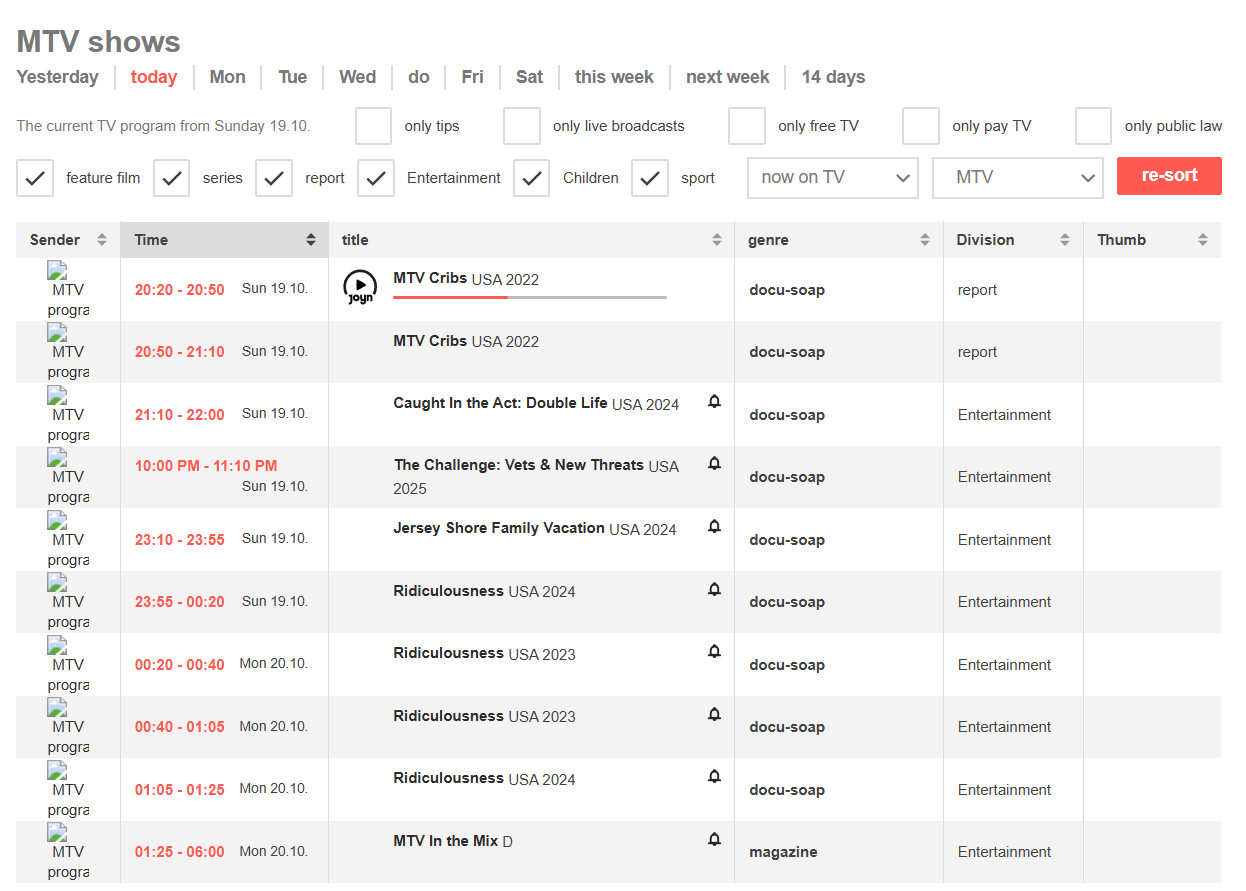Uncheck the sport checkbox
The width and height of the screenshot is (1246, 891).
click(x=650, y=178)
